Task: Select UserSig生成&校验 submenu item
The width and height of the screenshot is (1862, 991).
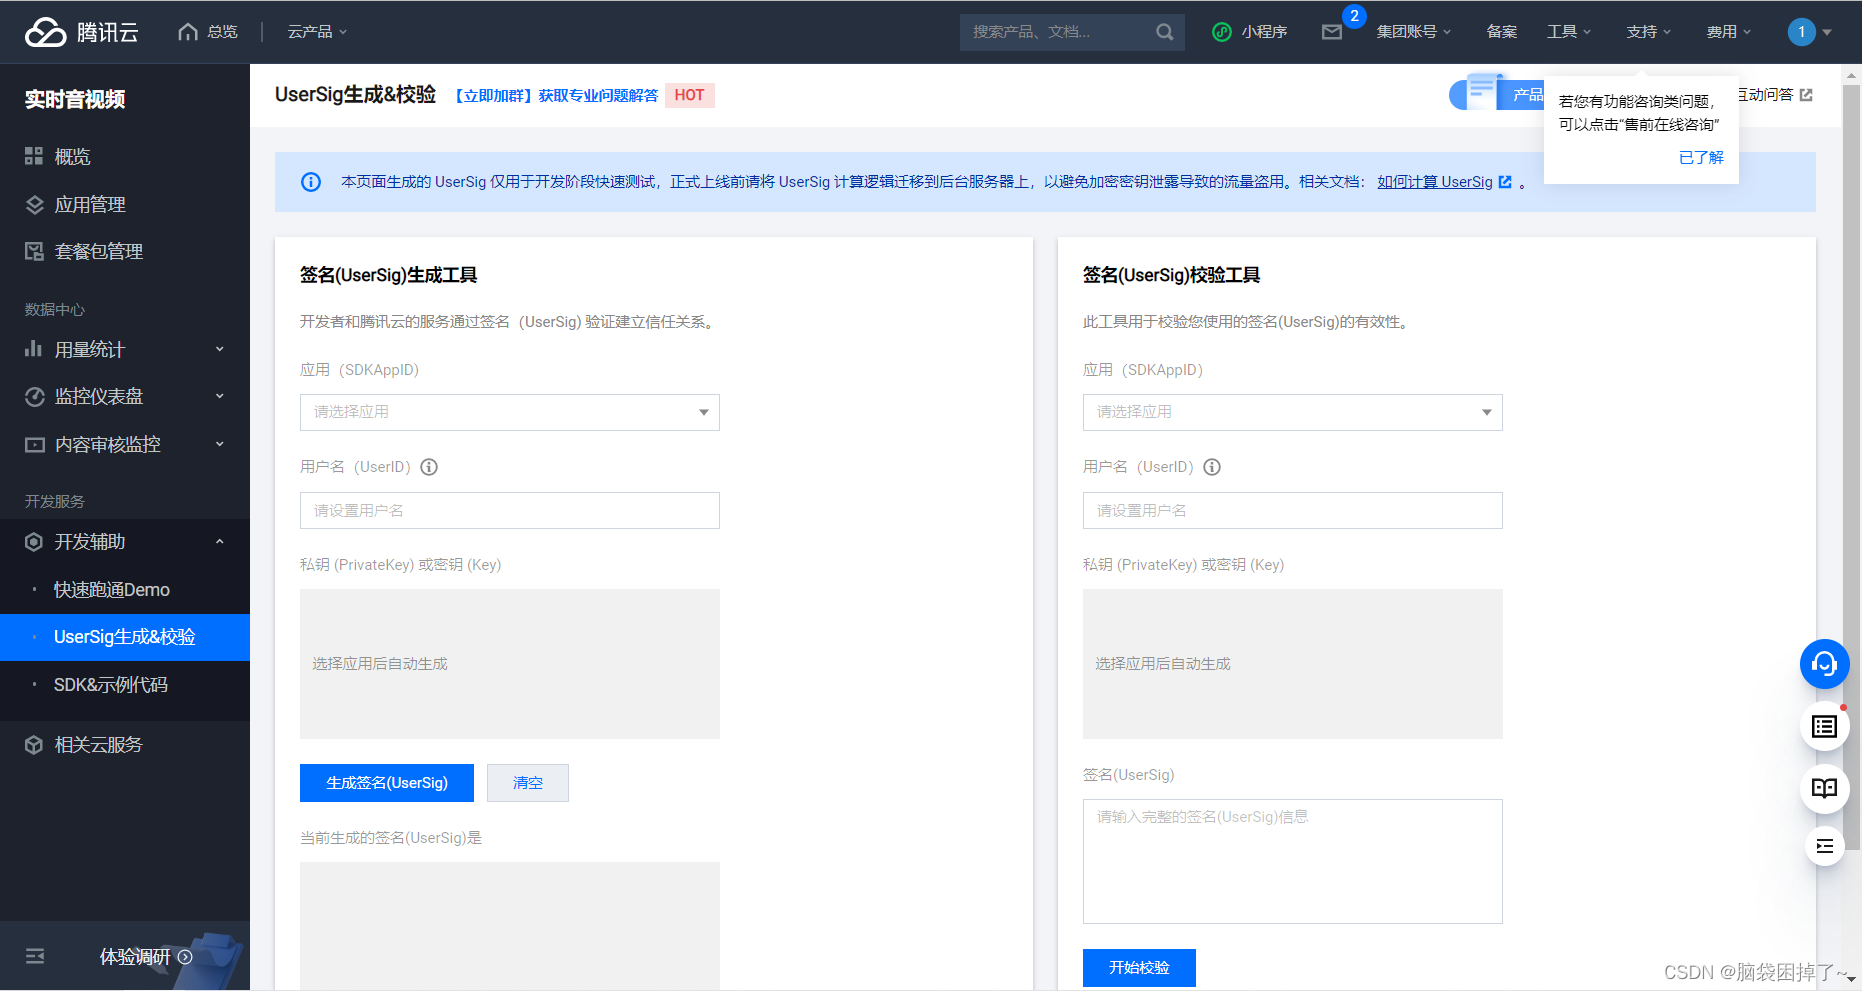Action: click(x=125, y=637)
